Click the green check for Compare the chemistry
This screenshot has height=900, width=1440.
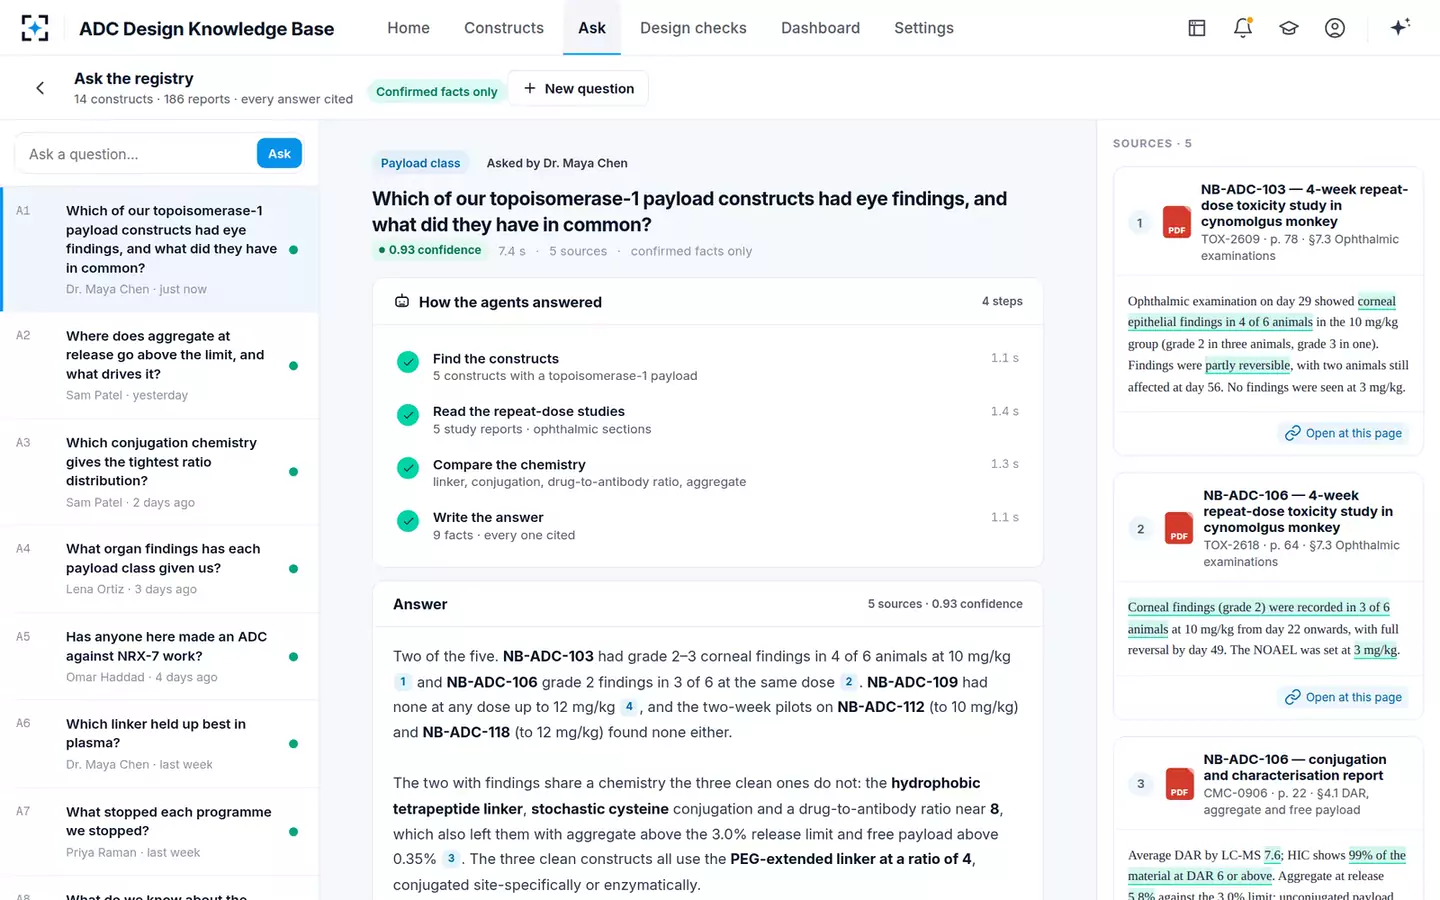coord(408,468)
